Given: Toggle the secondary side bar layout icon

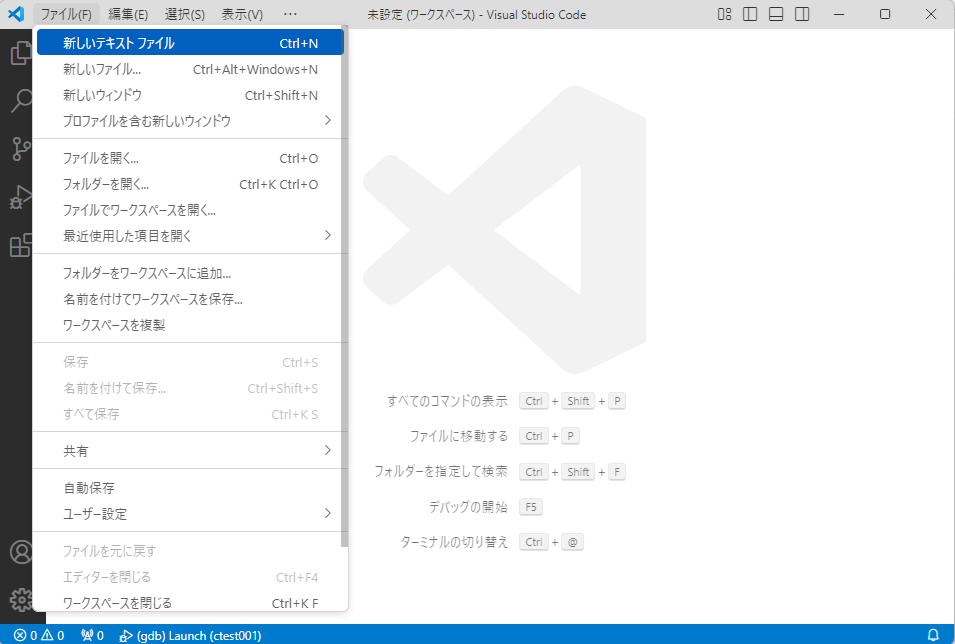Looking at the screenshot, I should [802, 14].
